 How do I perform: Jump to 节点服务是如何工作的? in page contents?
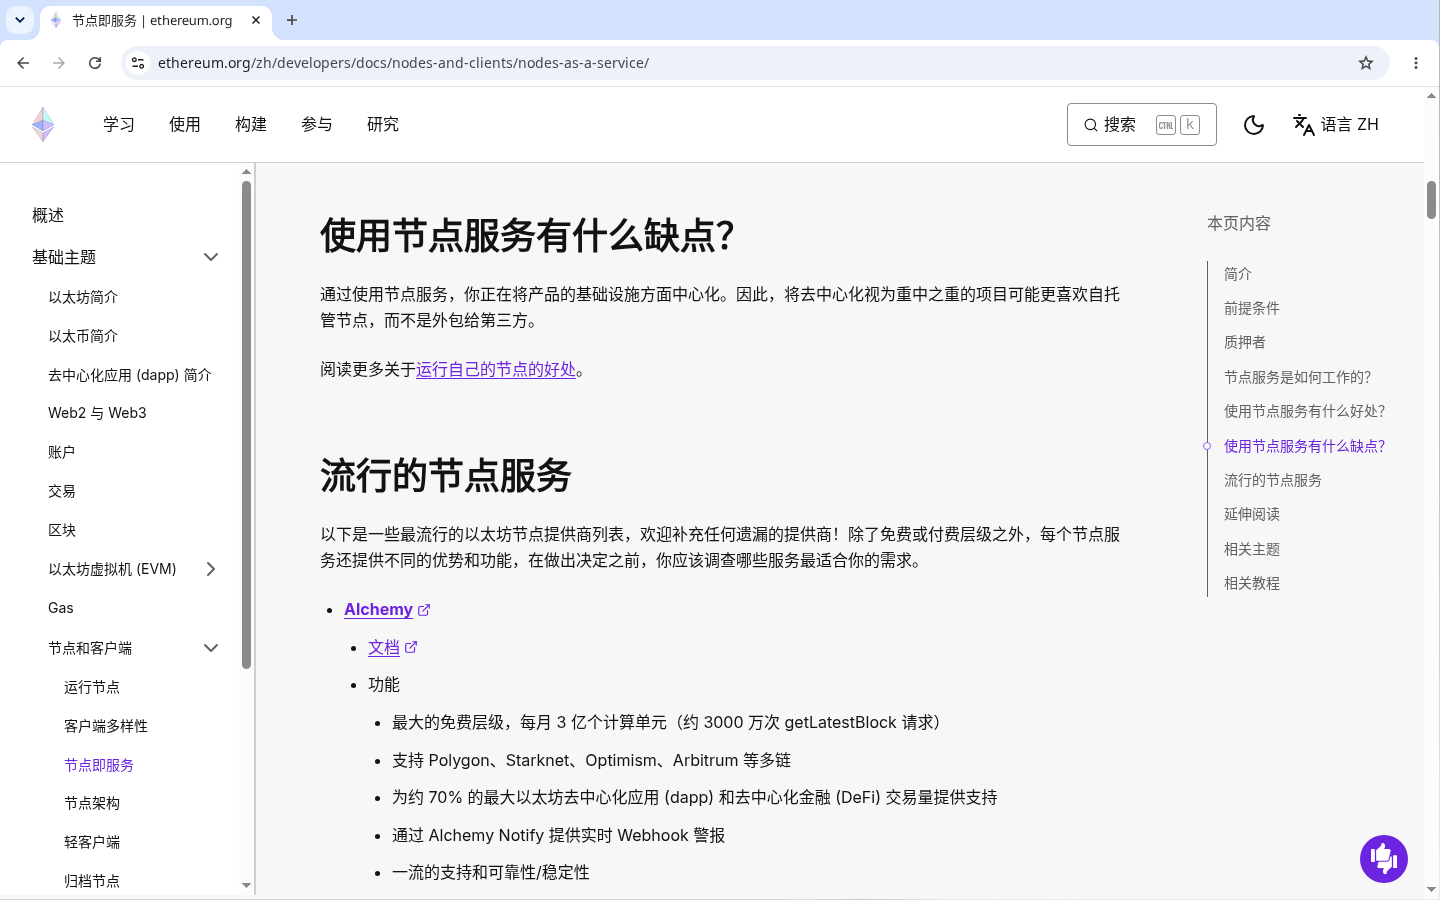[x=1298, y=377]
